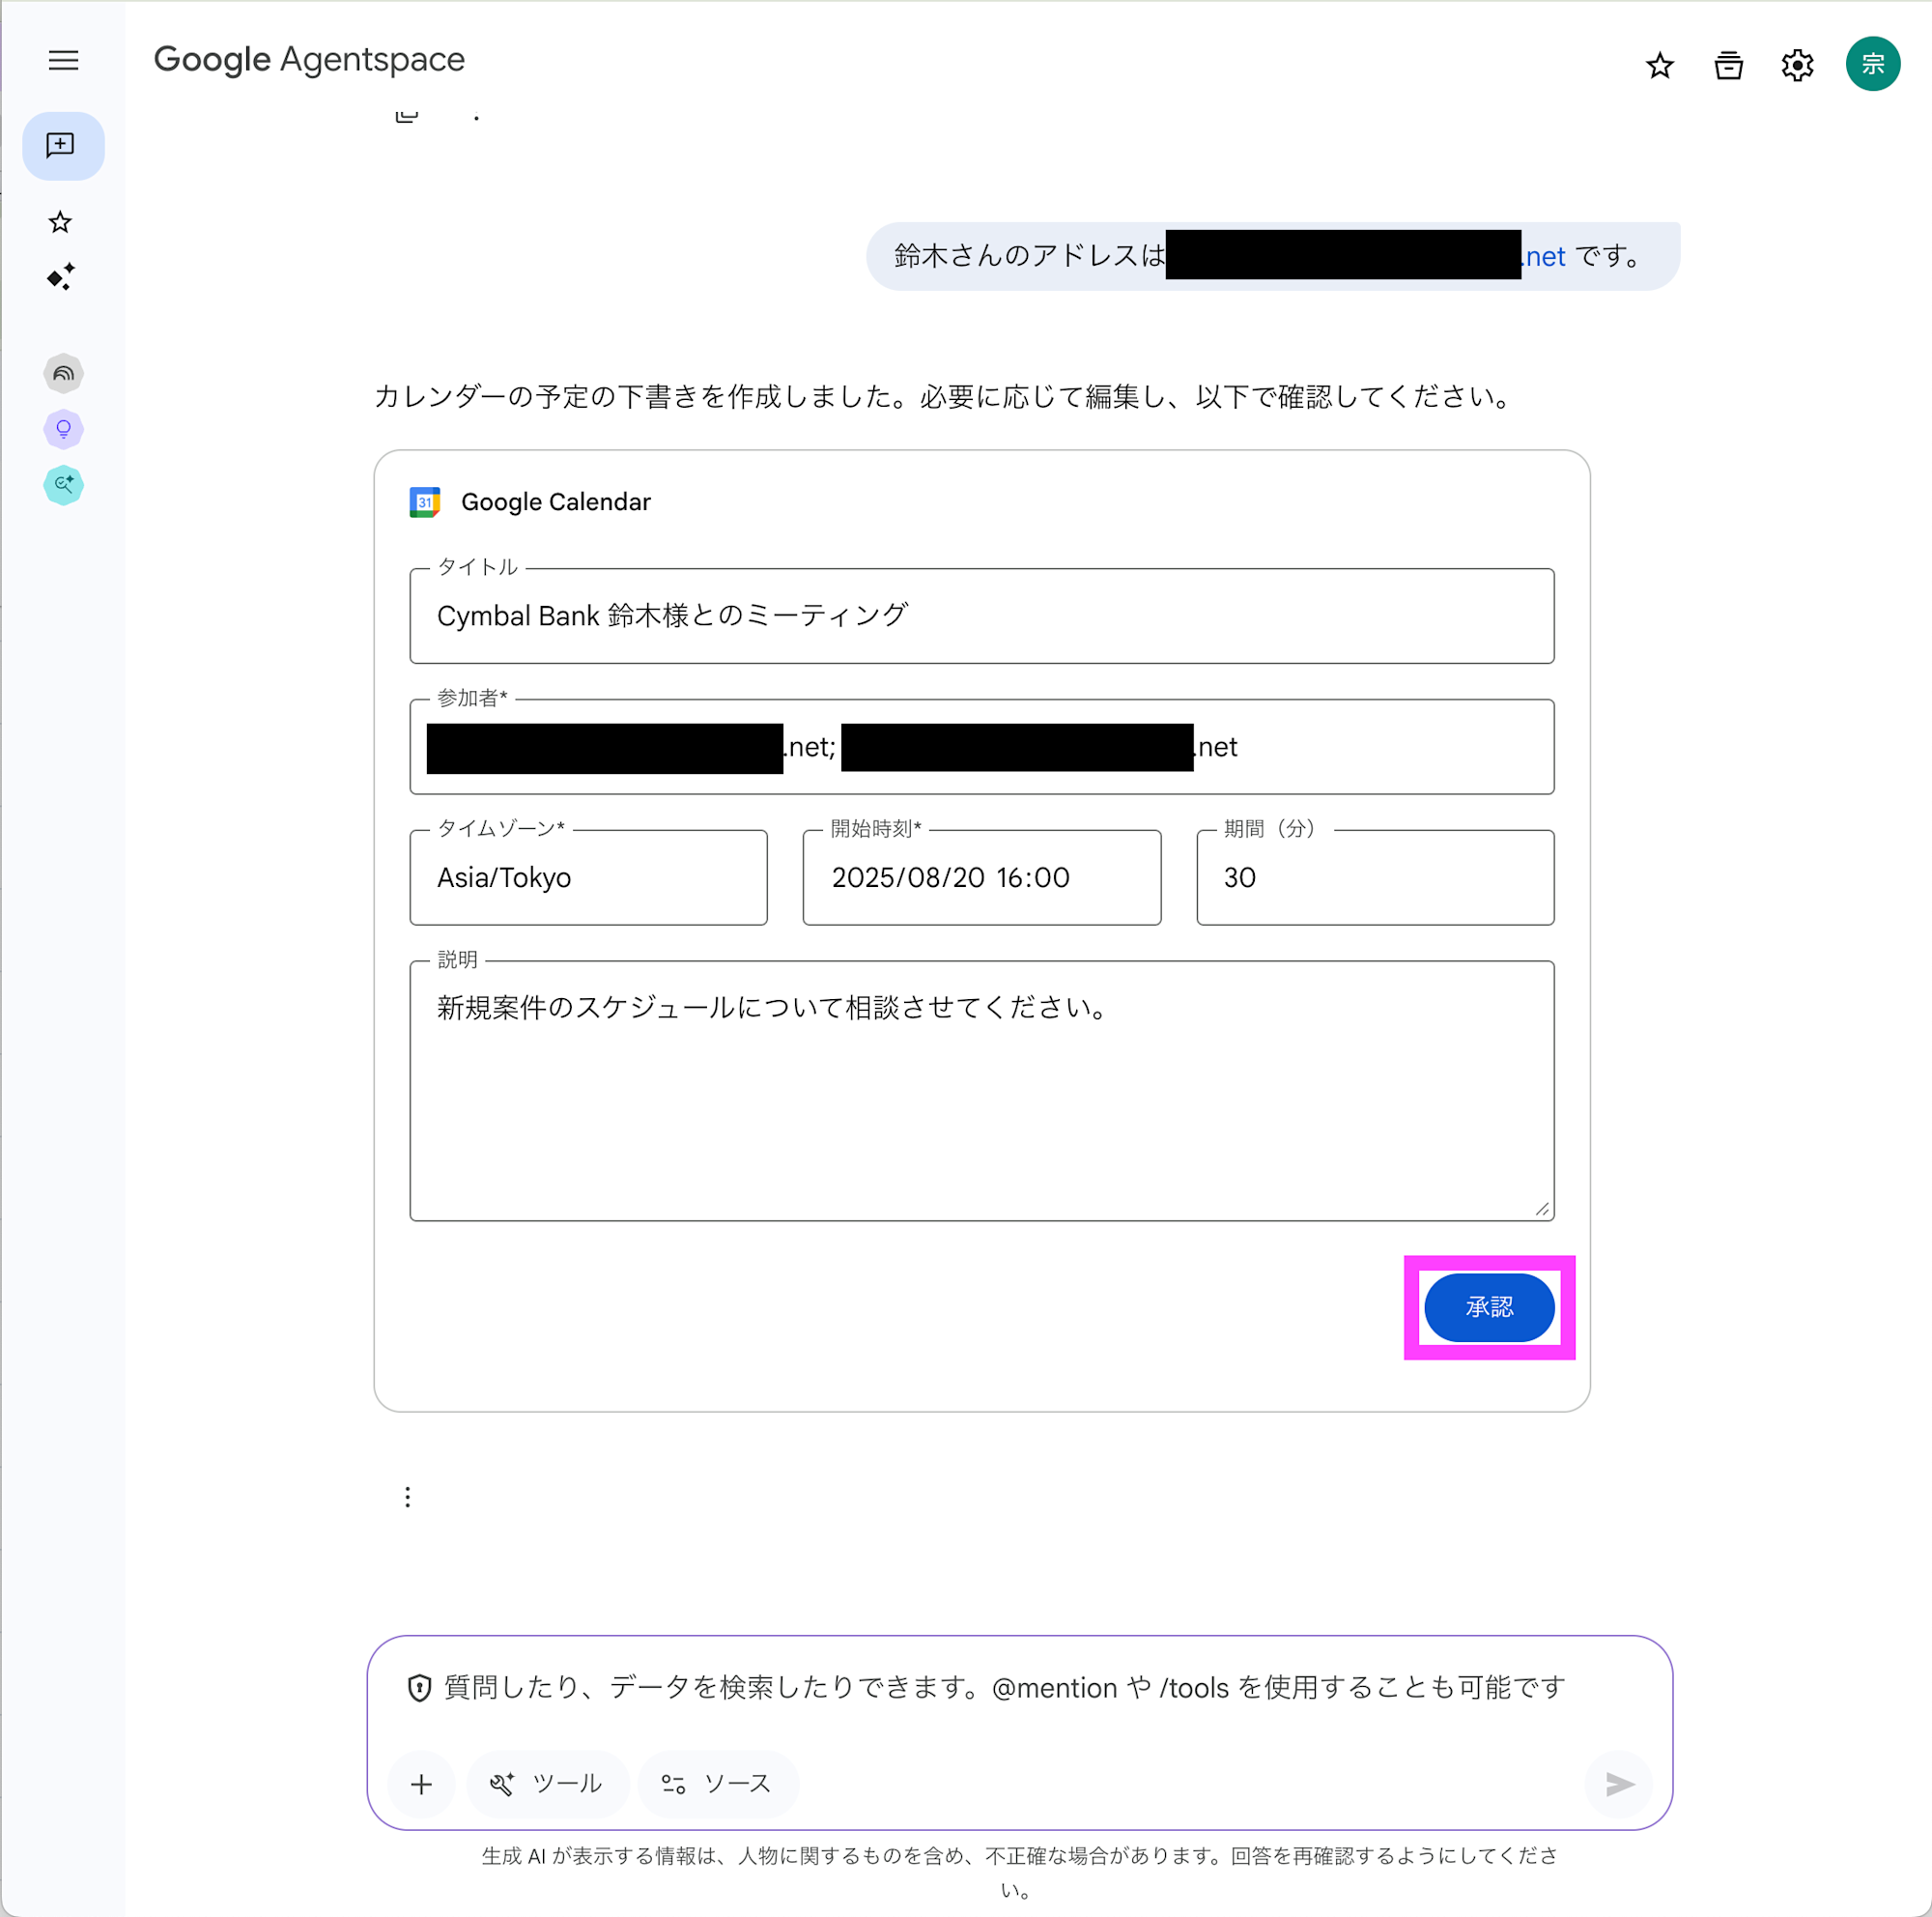Screen dimensions: 1932x1917
Task: Grab the description box resize handle
Action: click(x=1542, y=1209)
